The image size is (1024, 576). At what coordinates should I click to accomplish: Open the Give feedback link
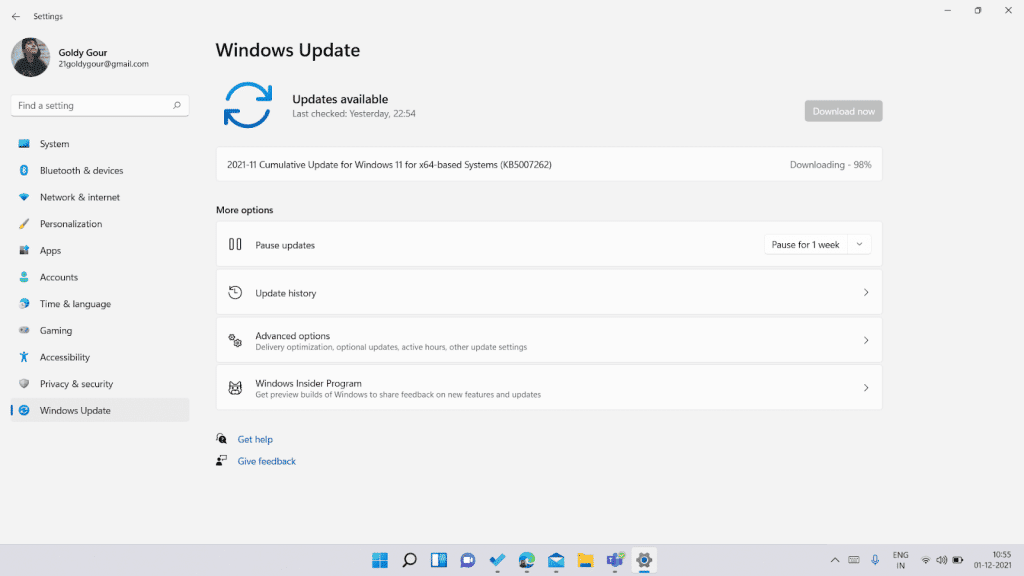tap(266, 461)
